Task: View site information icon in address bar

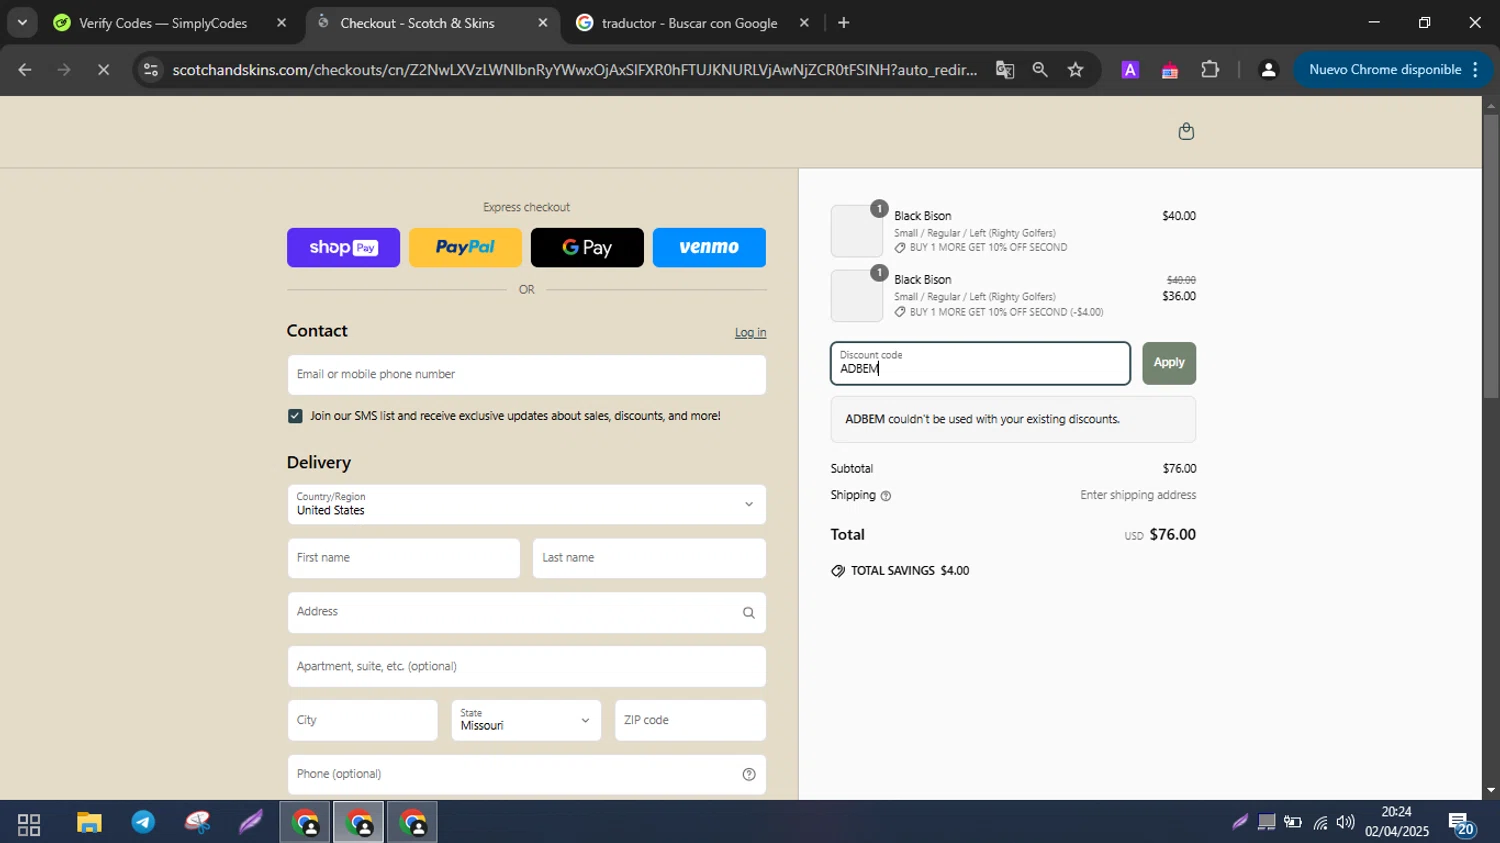Action: [x=151, y=70]
